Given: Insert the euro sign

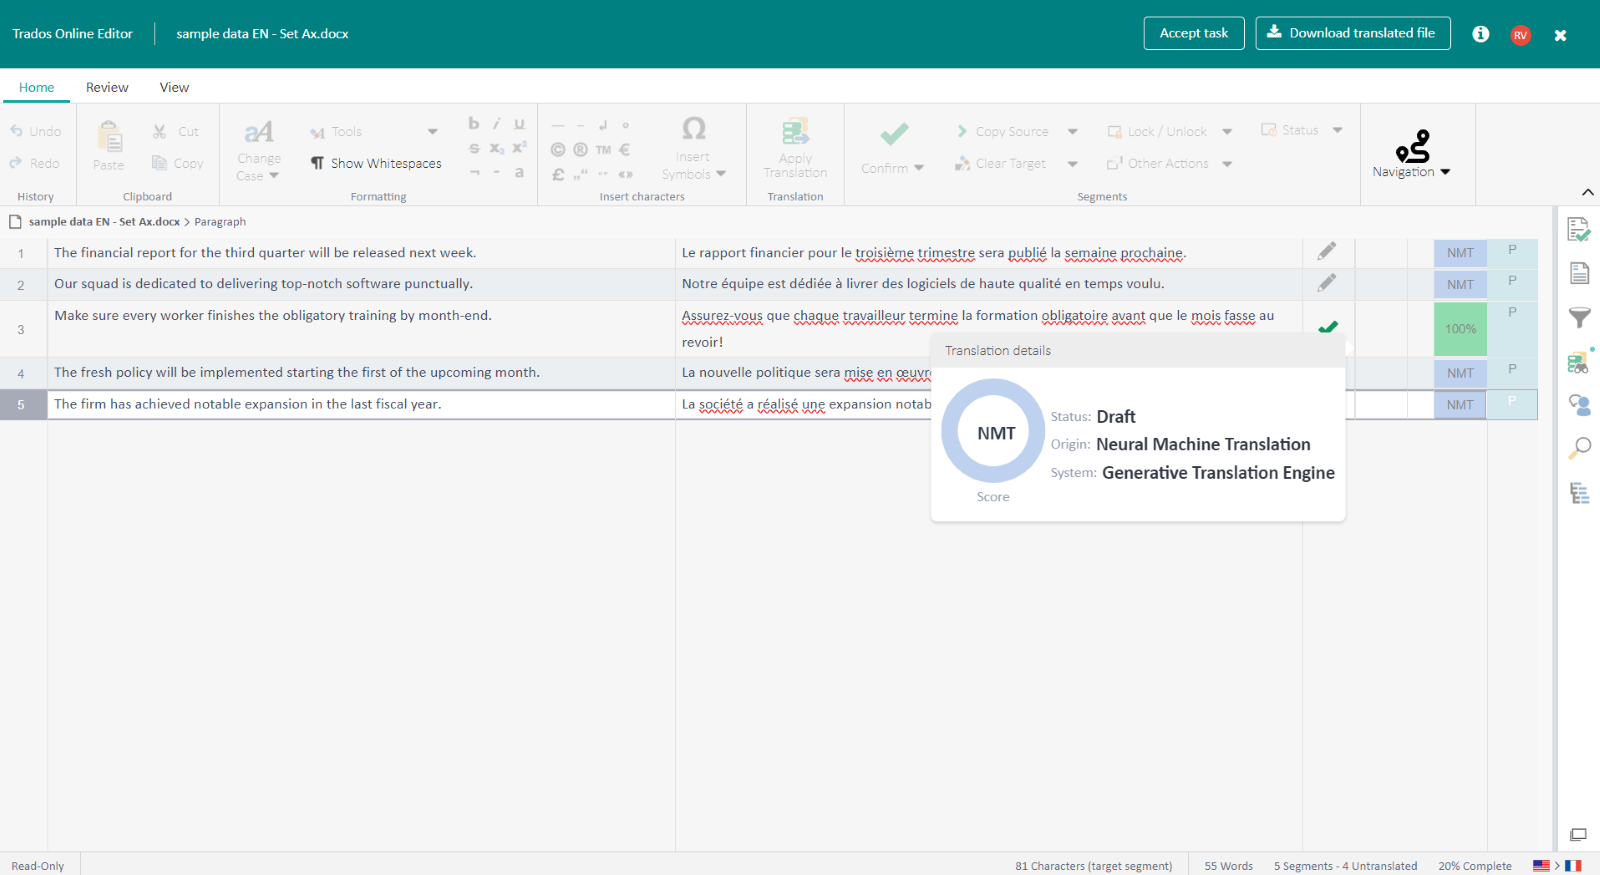Looking at the screenshot, I should pyautogui.click(x=625, y=150).
